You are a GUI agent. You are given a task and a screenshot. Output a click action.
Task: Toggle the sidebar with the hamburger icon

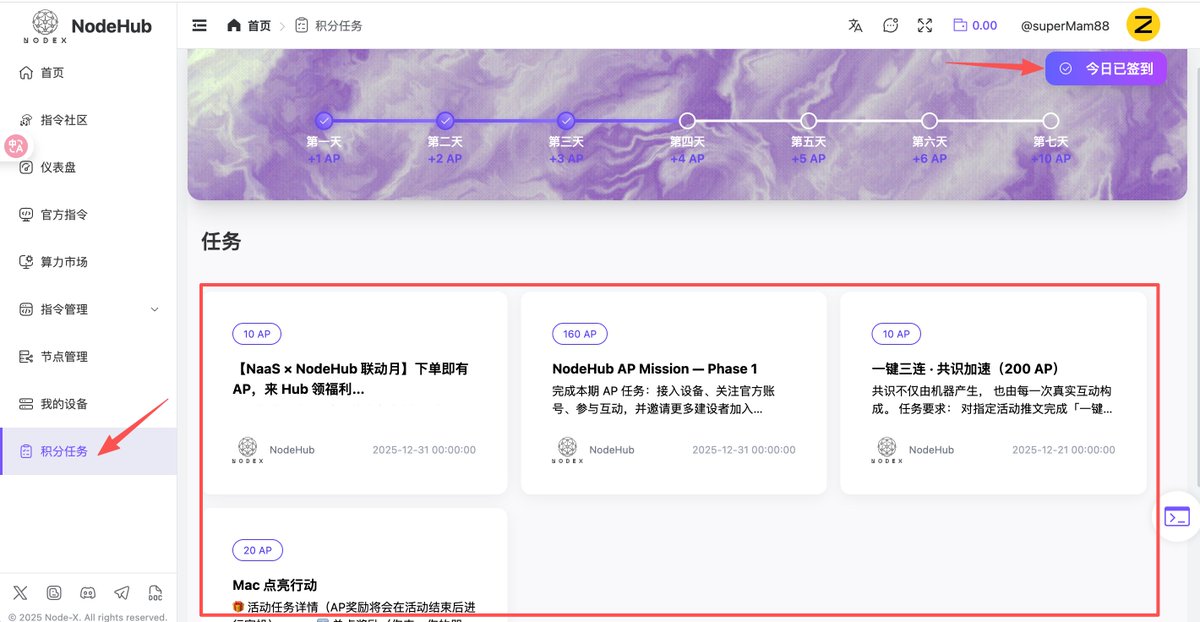(199, 25)
